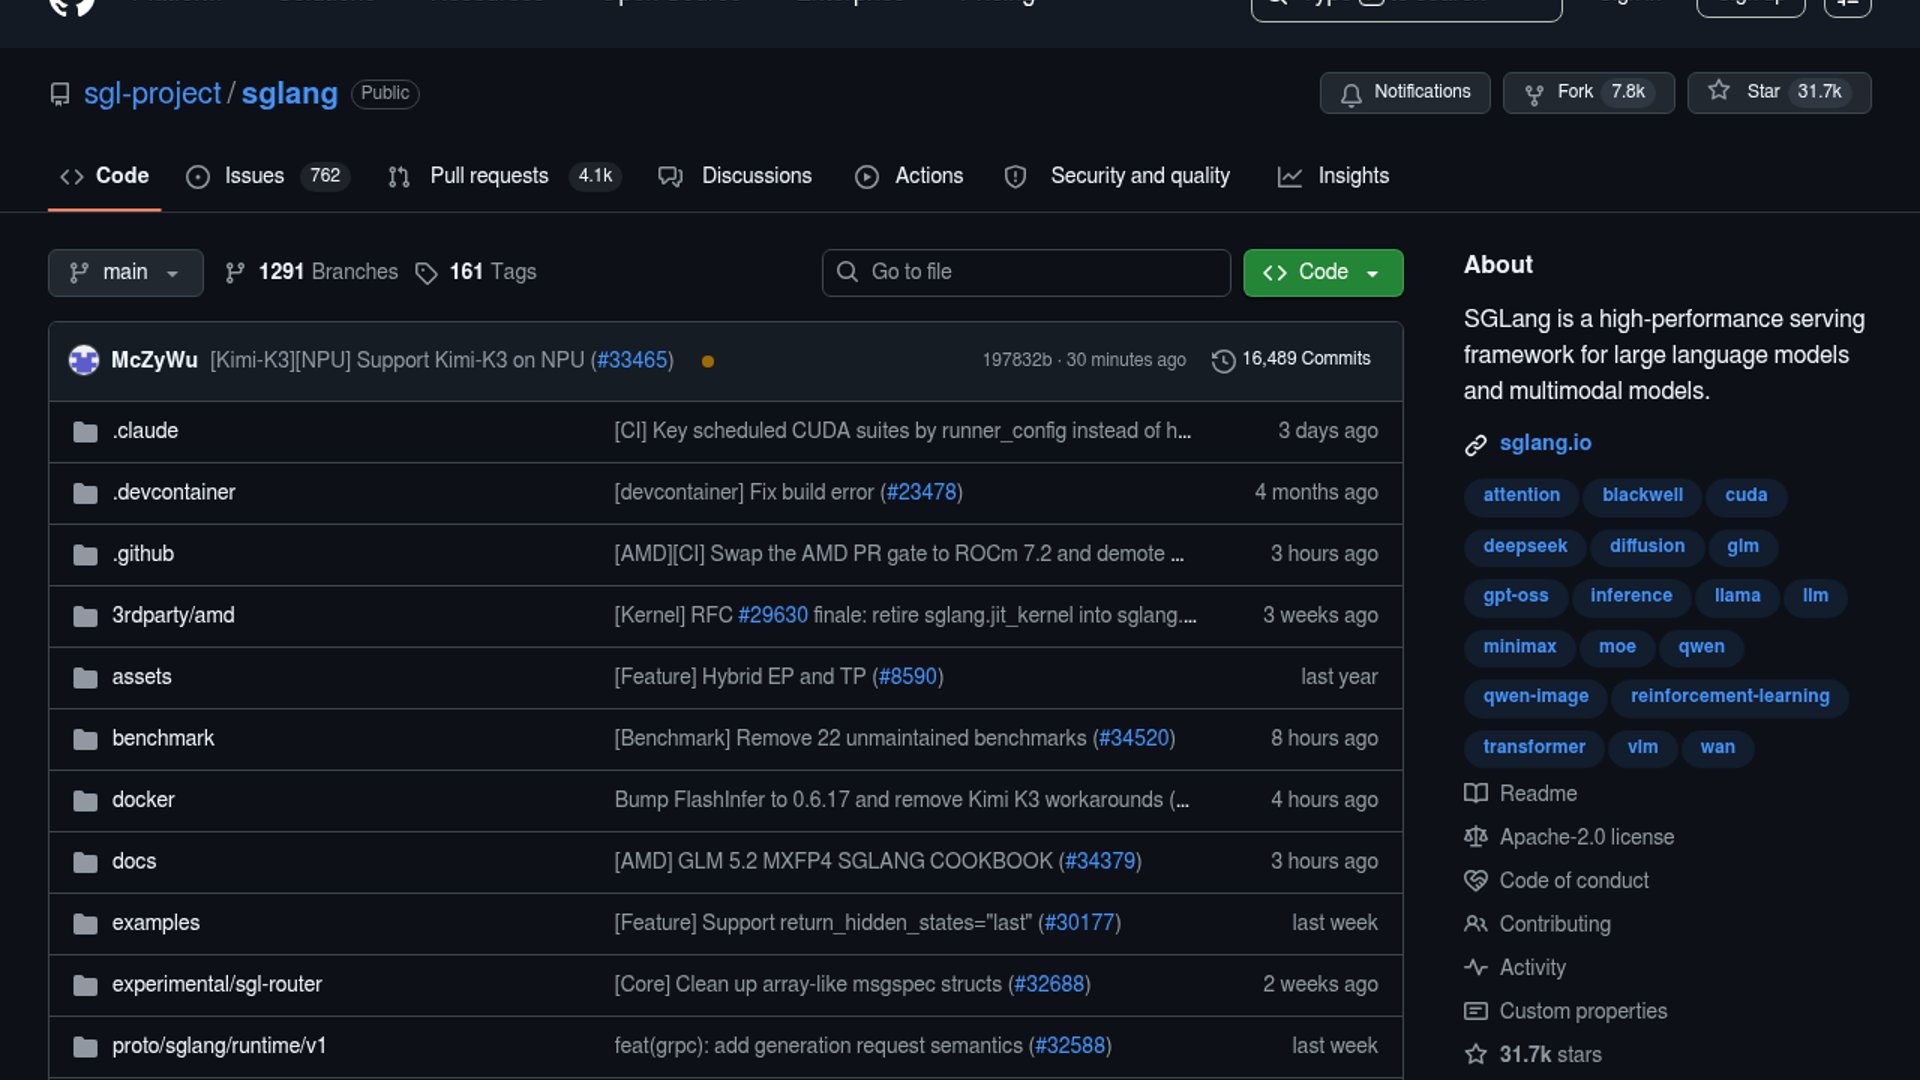
Task: Click the benchmark folder icon
Action: (x=85, y=739)
